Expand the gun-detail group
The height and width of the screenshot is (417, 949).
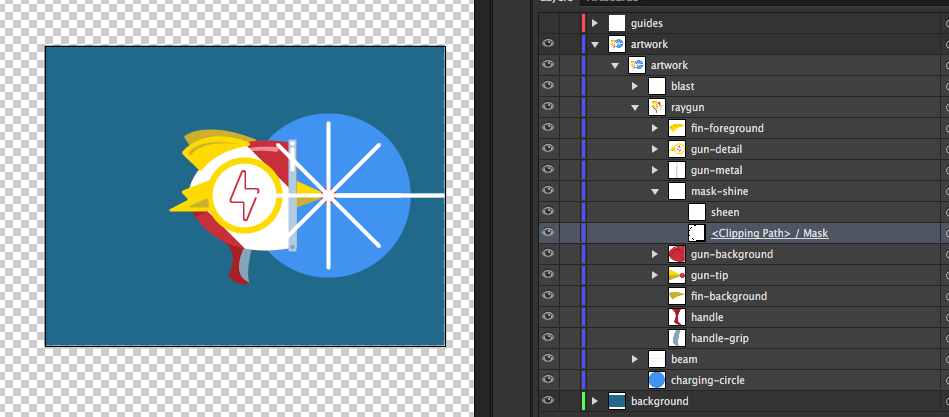coord(655,149)
